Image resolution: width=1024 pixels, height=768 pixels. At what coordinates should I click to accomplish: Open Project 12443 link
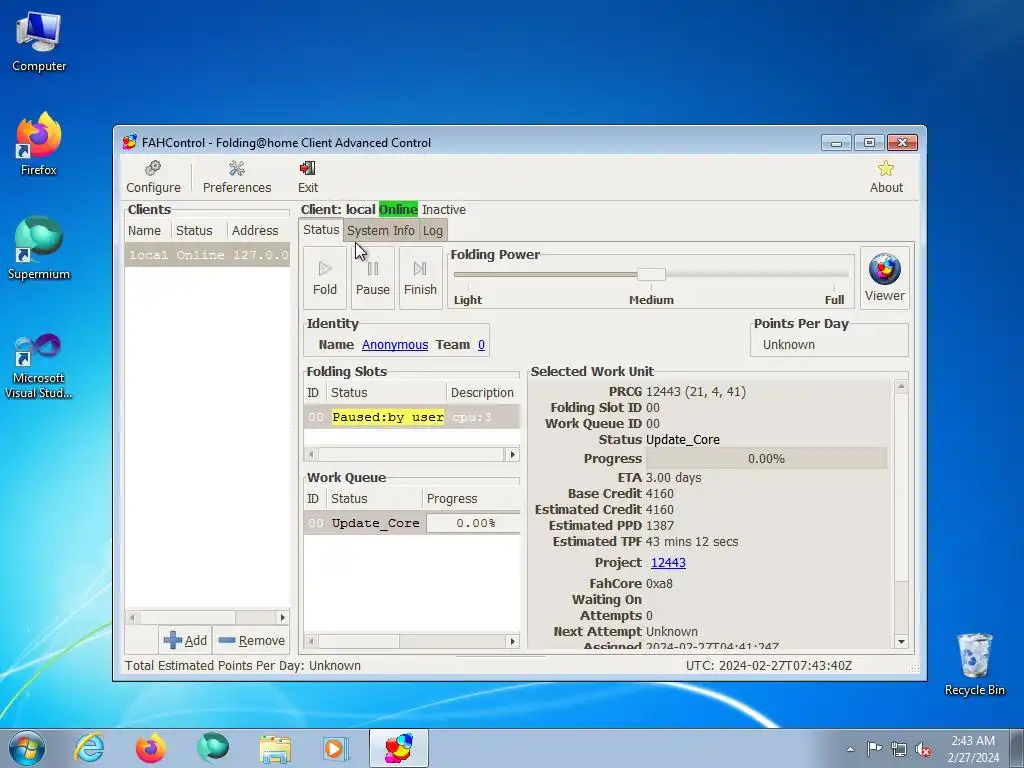click(668, 563)
